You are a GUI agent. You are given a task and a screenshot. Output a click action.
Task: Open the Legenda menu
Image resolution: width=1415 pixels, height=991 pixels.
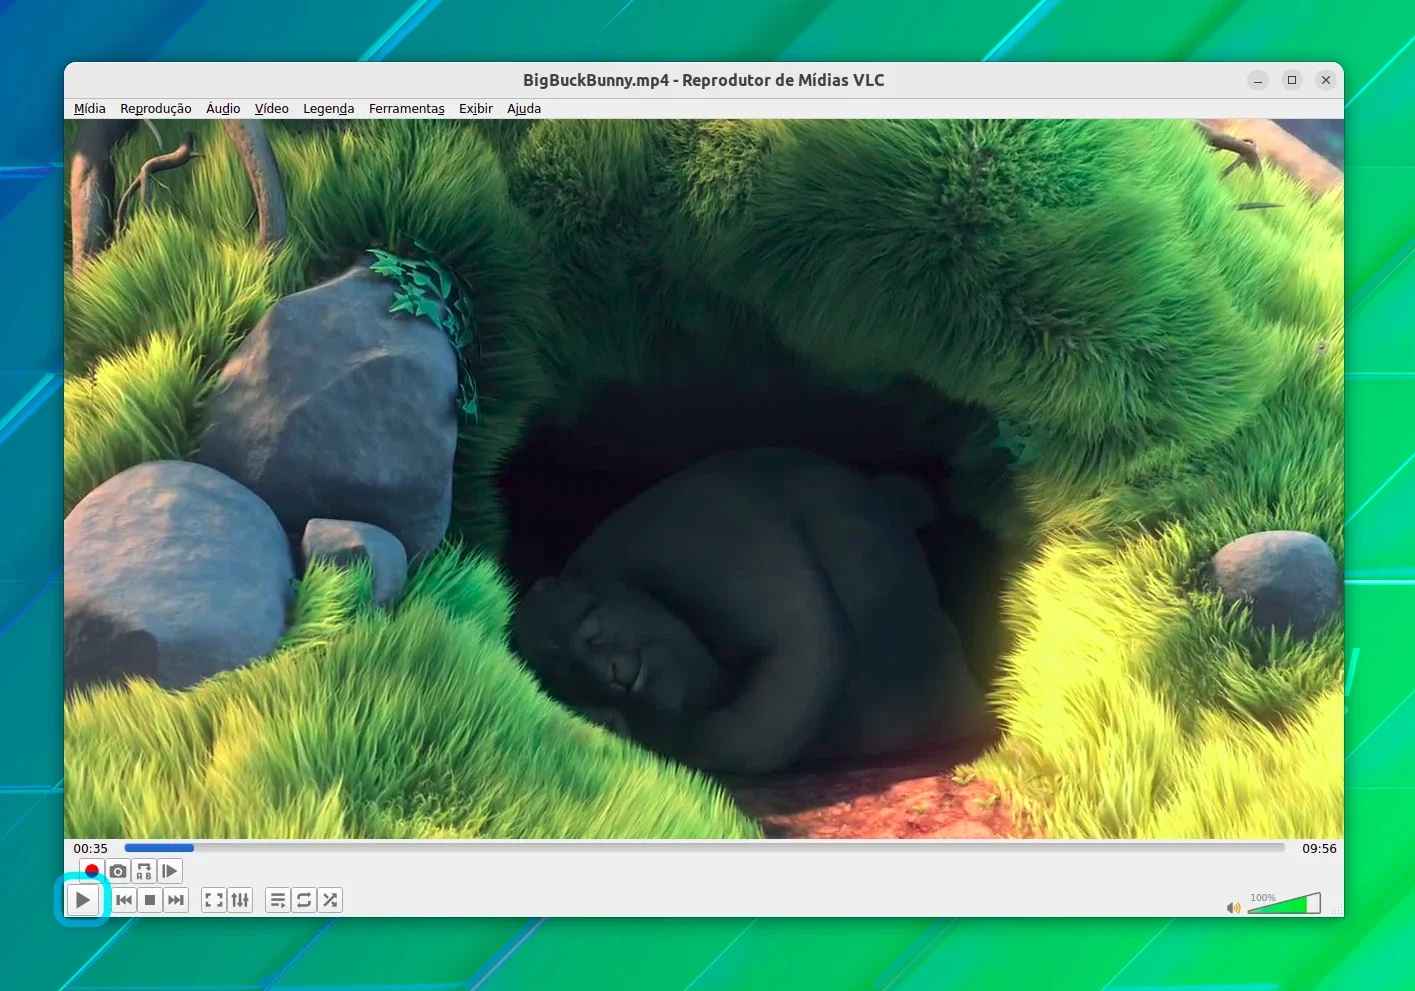click(x=329, y=108)
